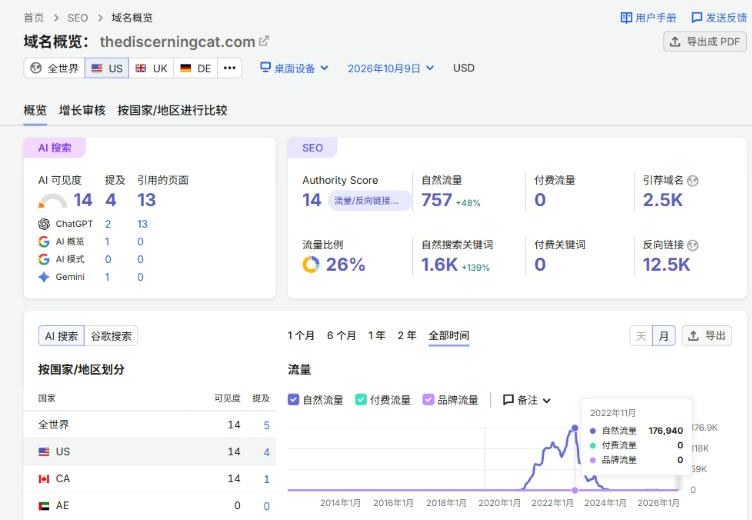Open the 用户手册 link

[648, 18]
